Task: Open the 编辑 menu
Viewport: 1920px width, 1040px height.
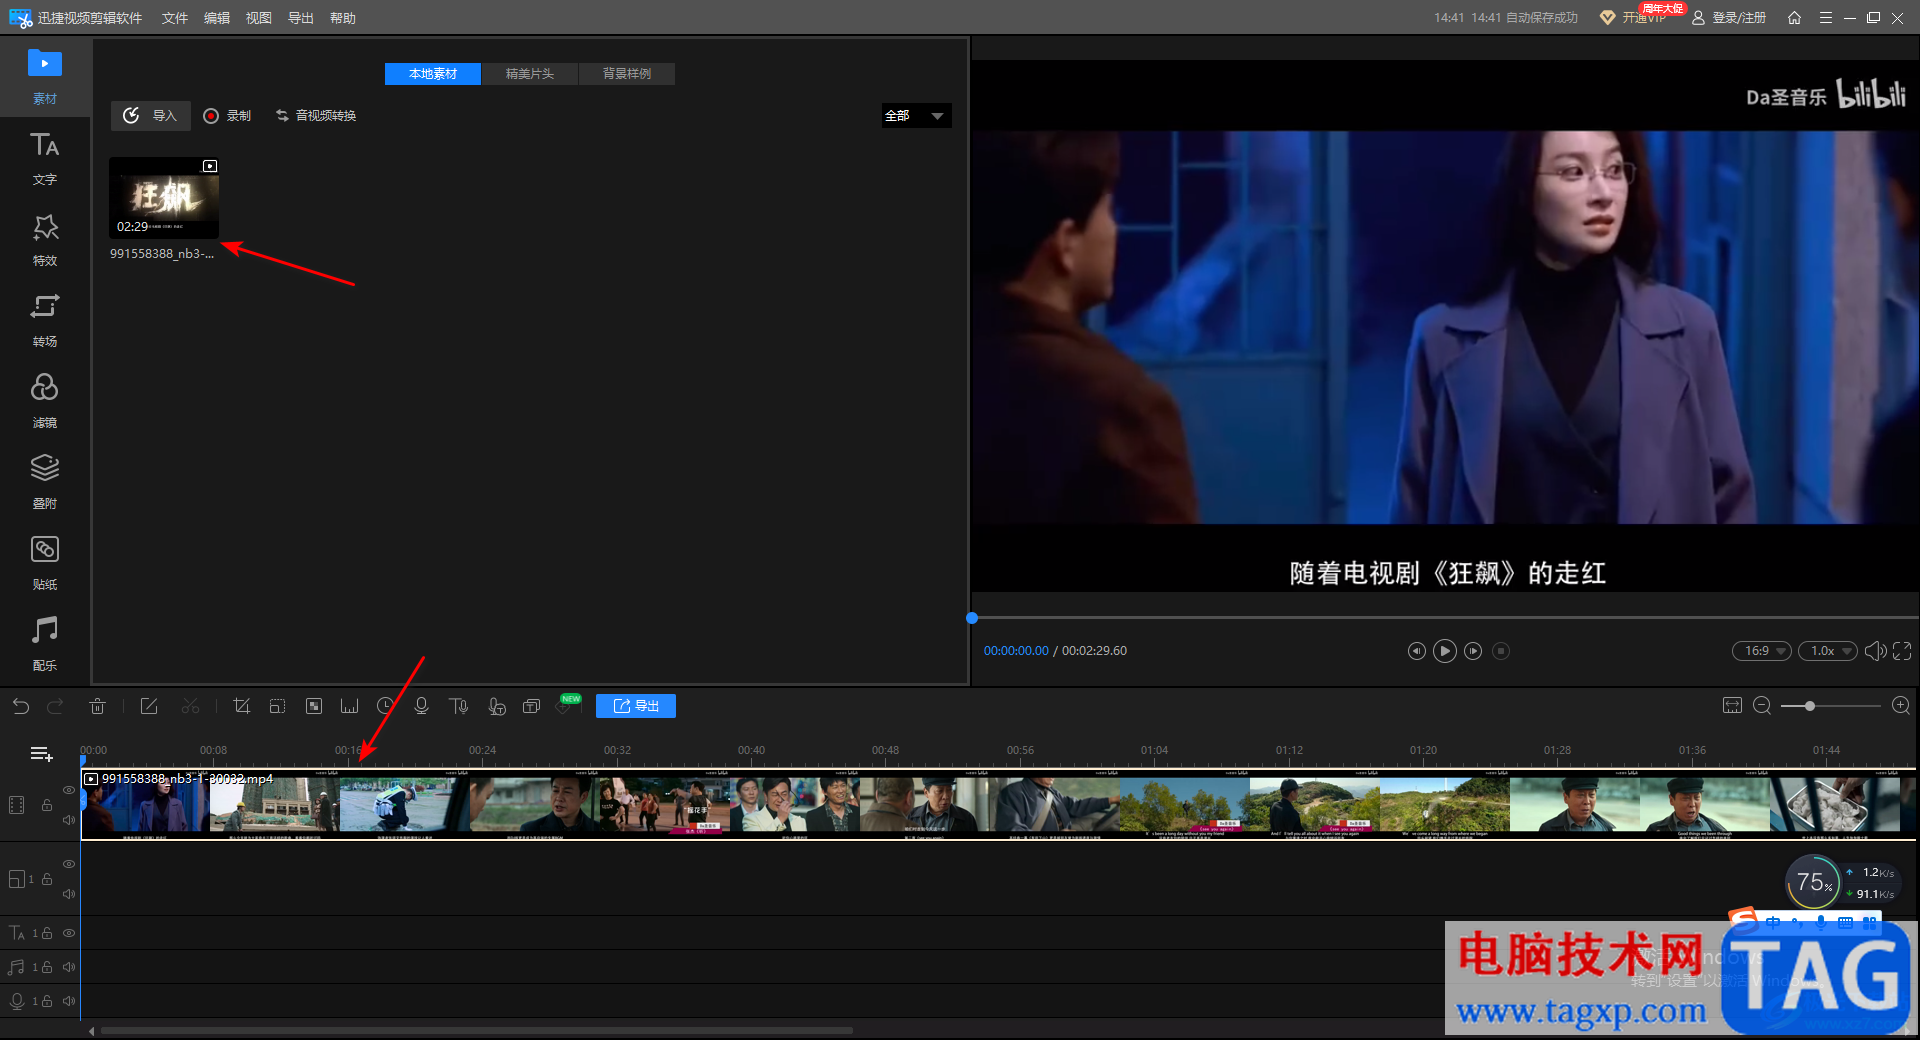Action: coord(217,18)
